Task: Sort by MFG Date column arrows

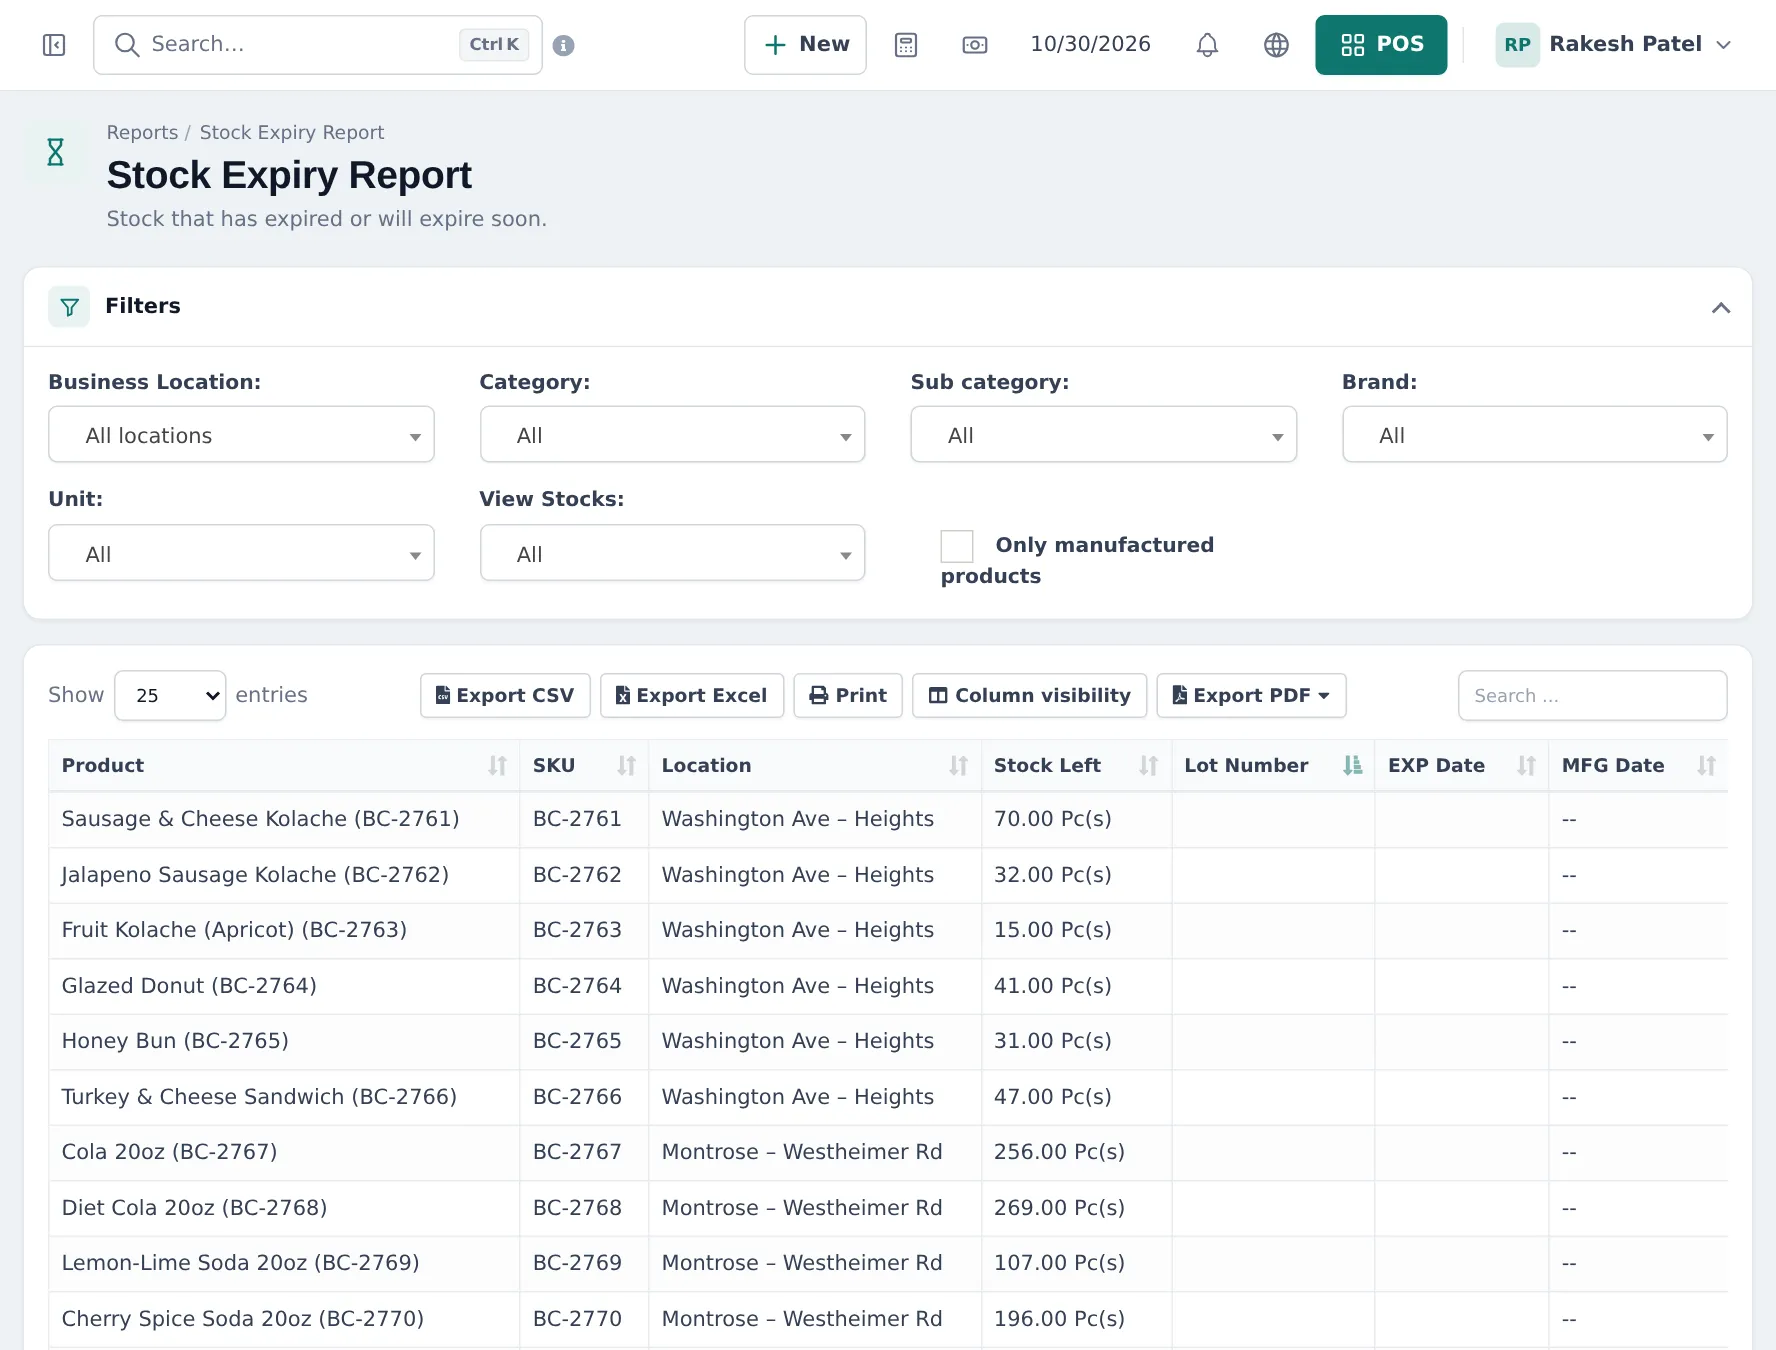Action: point(1706,766)
